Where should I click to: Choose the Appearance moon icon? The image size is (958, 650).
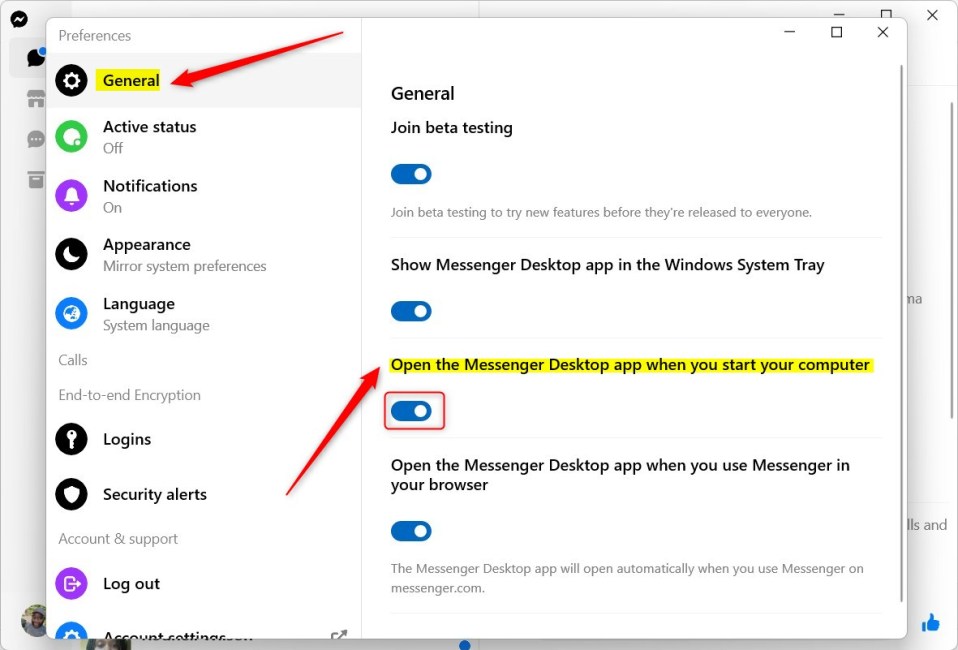point(71,254)
